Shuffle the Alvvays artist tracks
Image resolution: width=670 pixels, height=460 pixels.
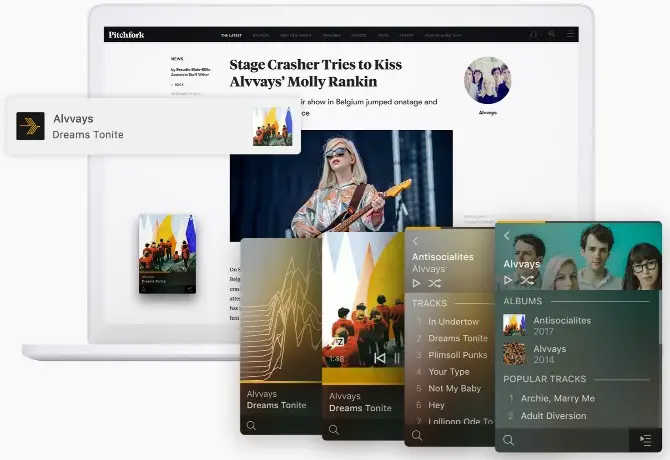527,280
